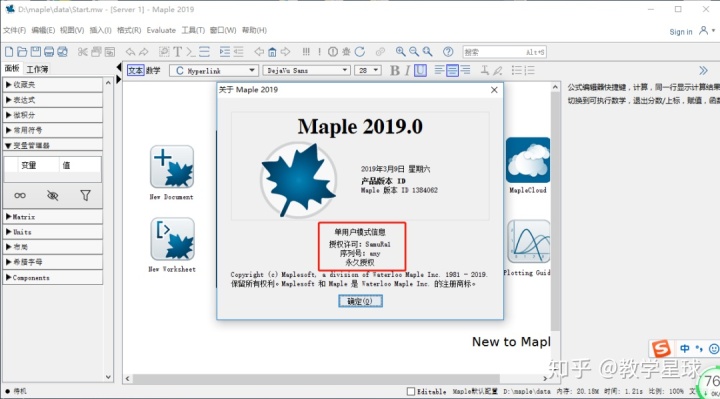Click the Sign in link
Screen dimensions: 720x399
681,32
